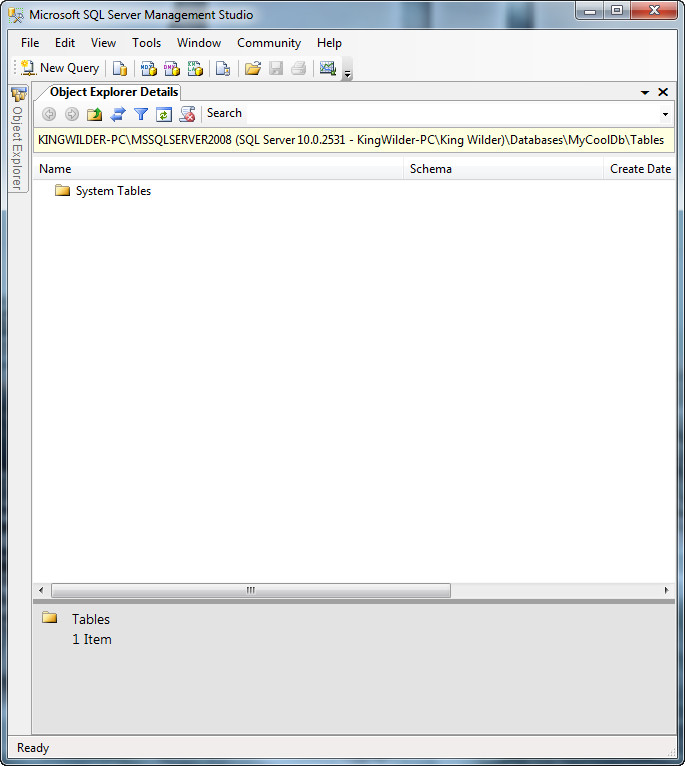Screen dimensions: 685x766
Task: Click the '1 Item' text in summary pane
Action: (92, 639)
